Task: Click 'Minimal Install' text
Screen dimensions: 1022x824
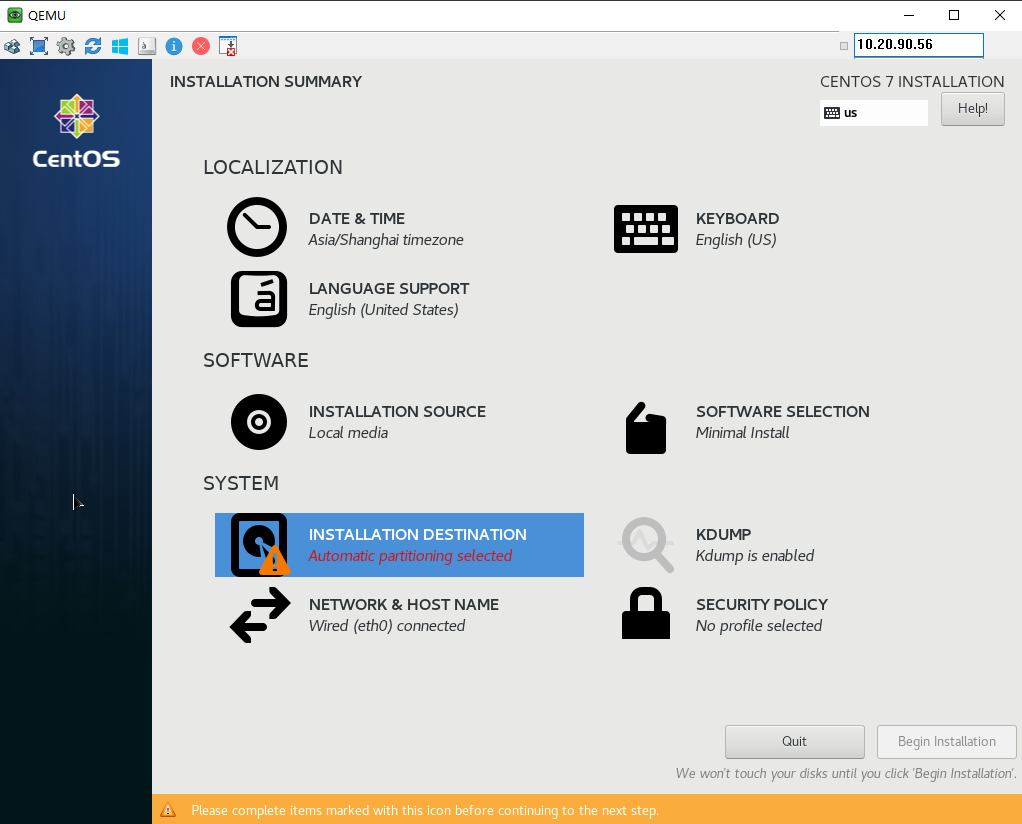Action: [x=742, y=433]
